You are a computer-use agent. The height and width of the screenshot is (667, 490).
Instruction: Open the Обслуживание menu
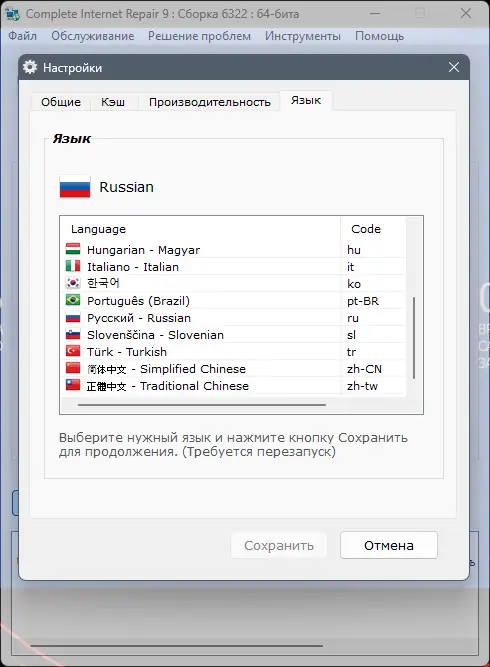[x=93, y=36]
